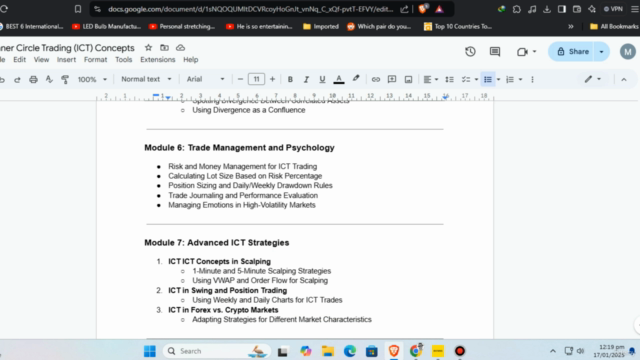
Task: Click the print icon
Action: (x=33, y=79)
